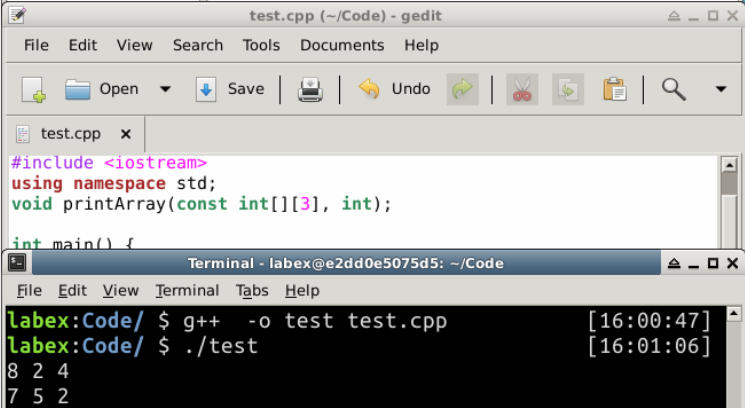Click the Paste clipboard icon

pyautogui.click(x=614, y=90)
